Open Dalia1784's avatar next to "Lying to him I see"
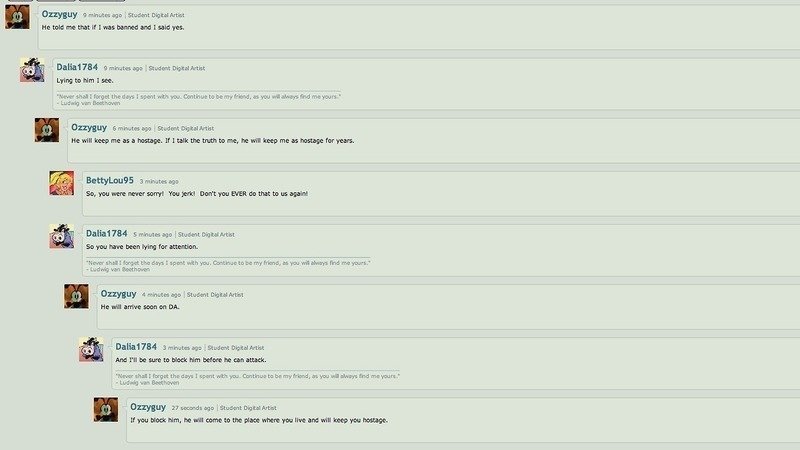The height and width of the screenshot is (450, 800). point(32,70)
